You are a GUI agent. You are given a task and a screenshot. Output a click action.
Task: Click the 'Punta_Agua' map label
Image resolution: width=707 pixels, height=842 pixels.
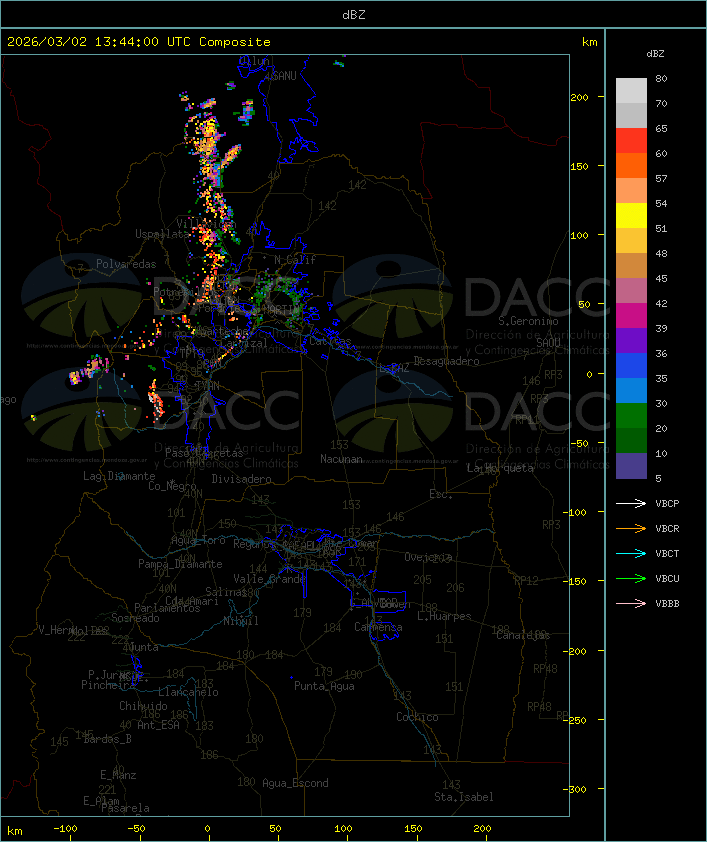[324, 686]
